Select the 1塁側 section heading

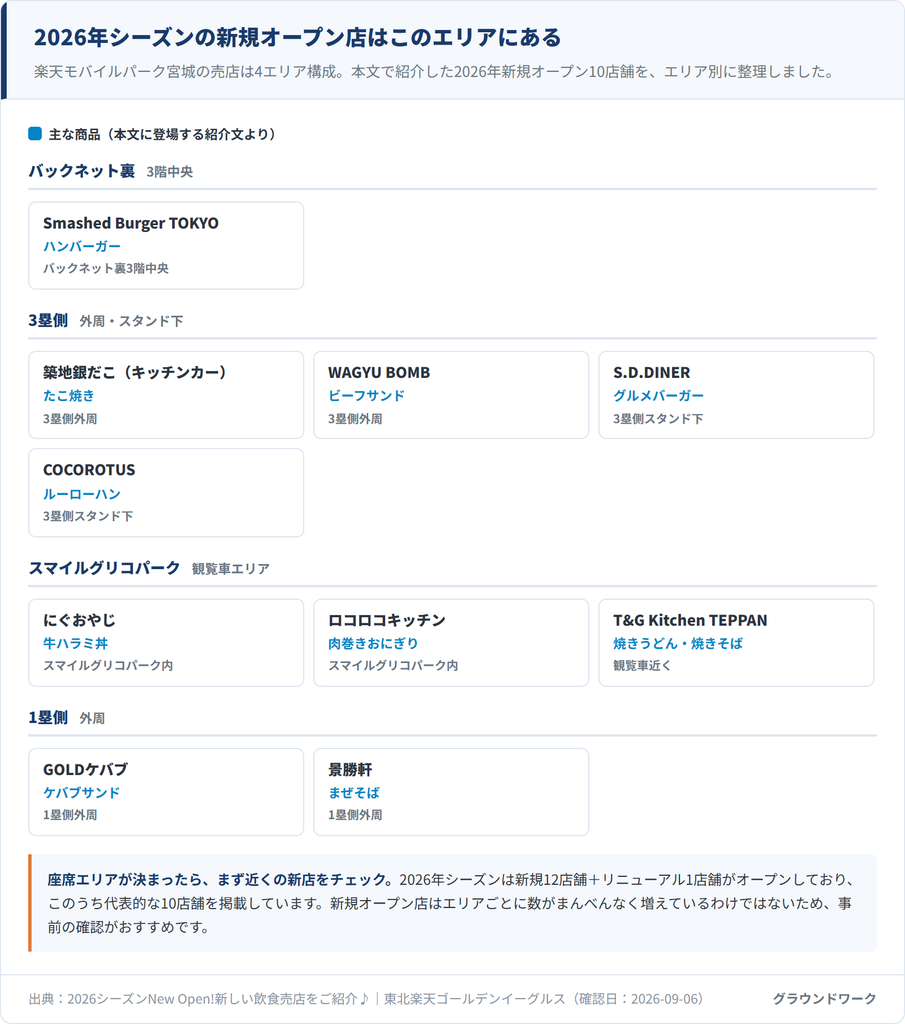48,718
